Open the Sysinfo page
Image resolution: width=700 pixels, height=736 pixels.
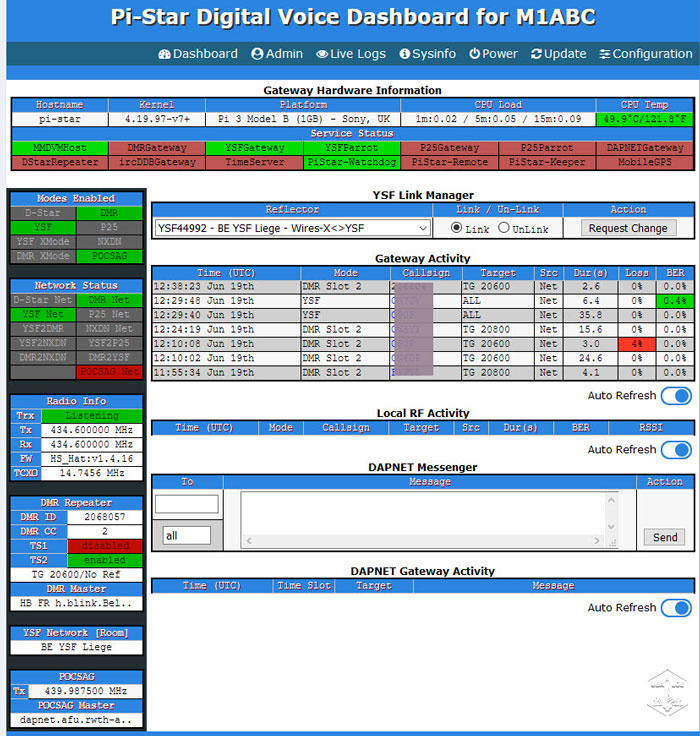click(428, 54)
